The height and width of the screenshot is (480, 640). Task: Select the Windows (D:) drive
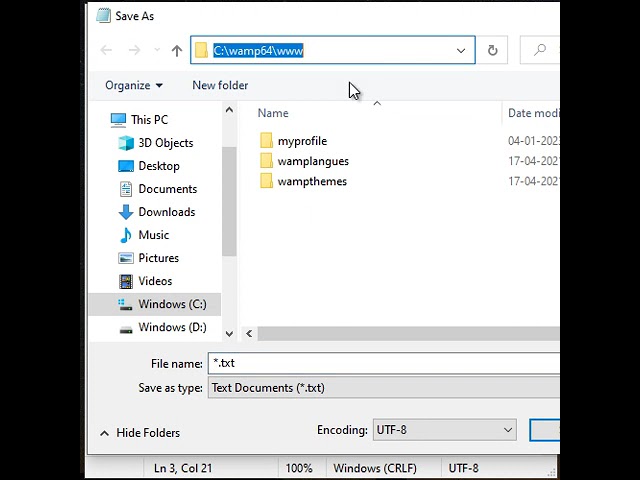tap(171, 327)
